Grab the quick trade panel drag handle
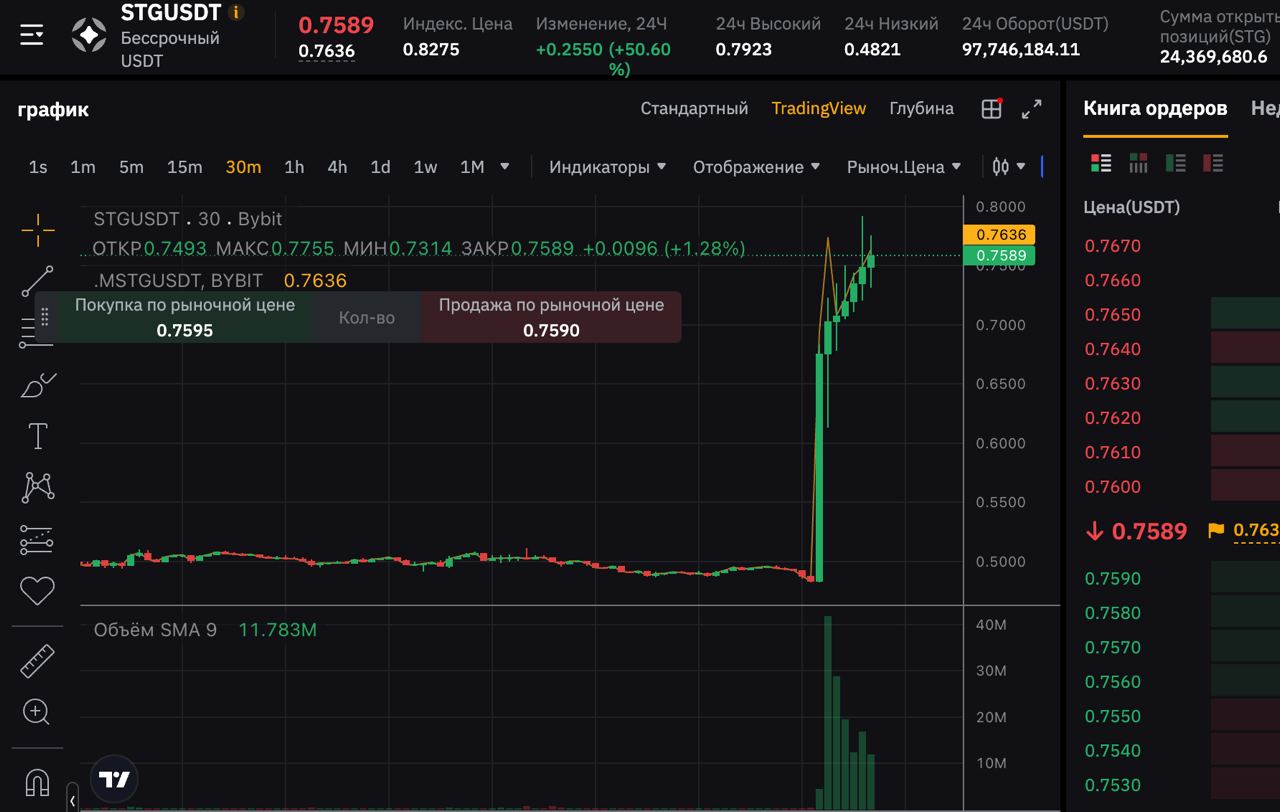The width and height of the screenshot is (1280, 812). (44, 317)
